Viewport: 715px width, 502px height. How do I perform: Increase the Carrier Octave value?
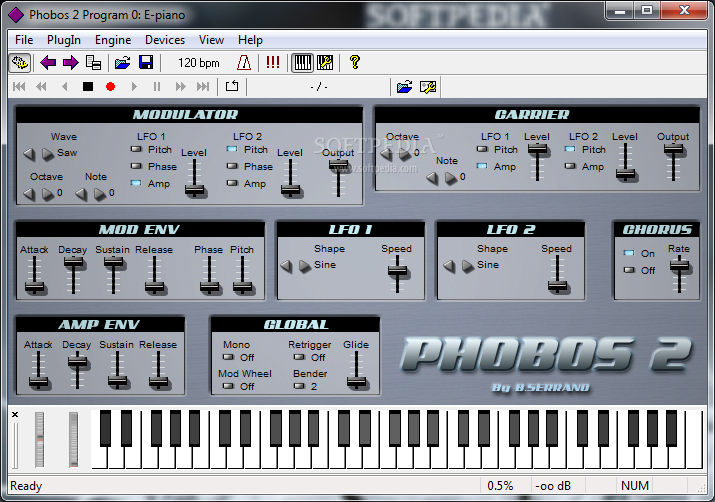point(405,154)
